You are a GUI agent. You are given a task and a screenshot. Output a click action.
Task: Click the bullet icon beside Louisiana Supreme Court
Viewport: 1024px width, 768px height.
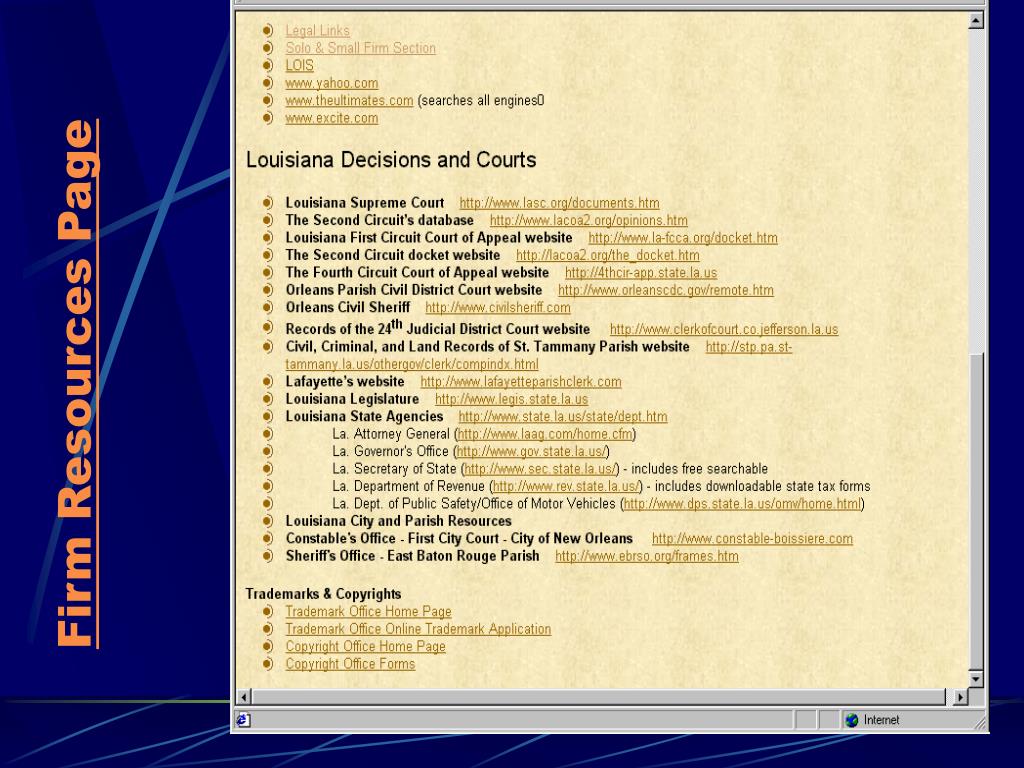(x=267, y=203)
